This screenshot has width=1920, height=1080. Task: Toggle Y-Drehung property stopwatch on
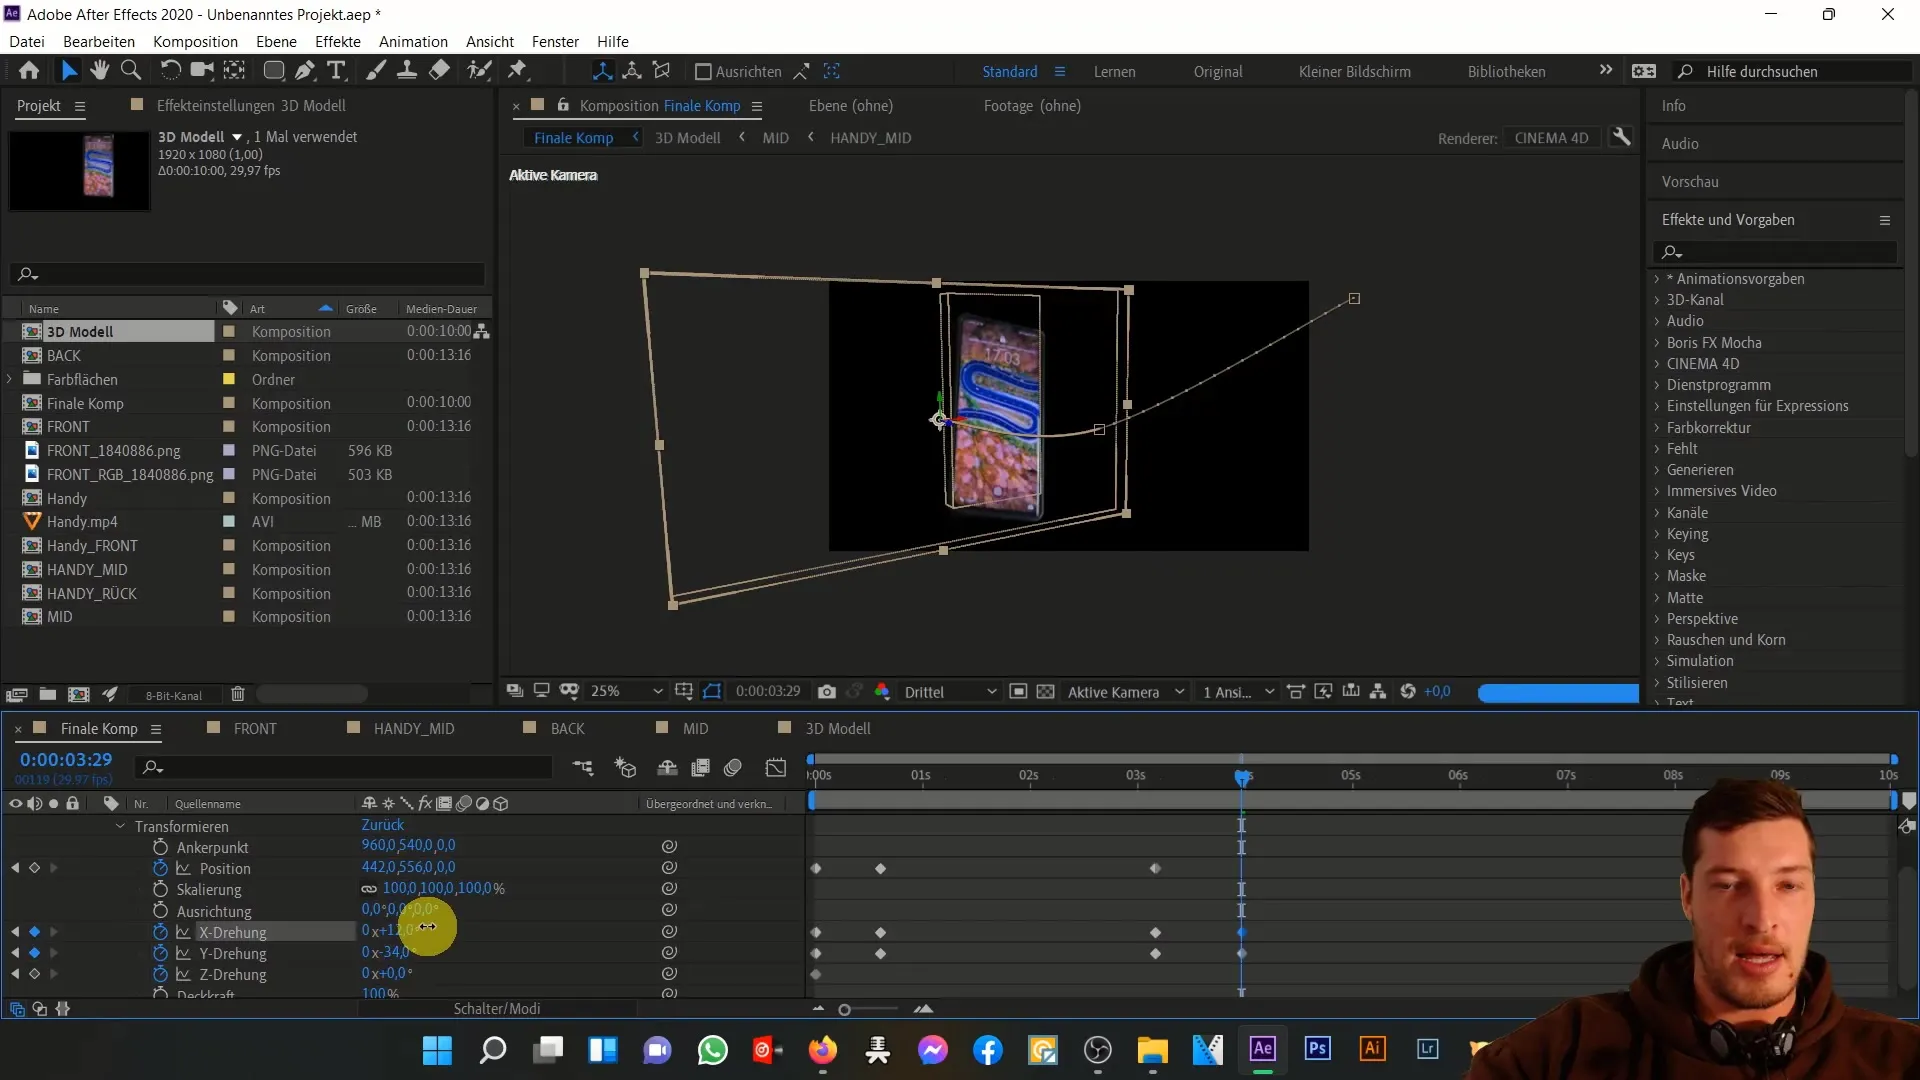(x=158, y=952)
